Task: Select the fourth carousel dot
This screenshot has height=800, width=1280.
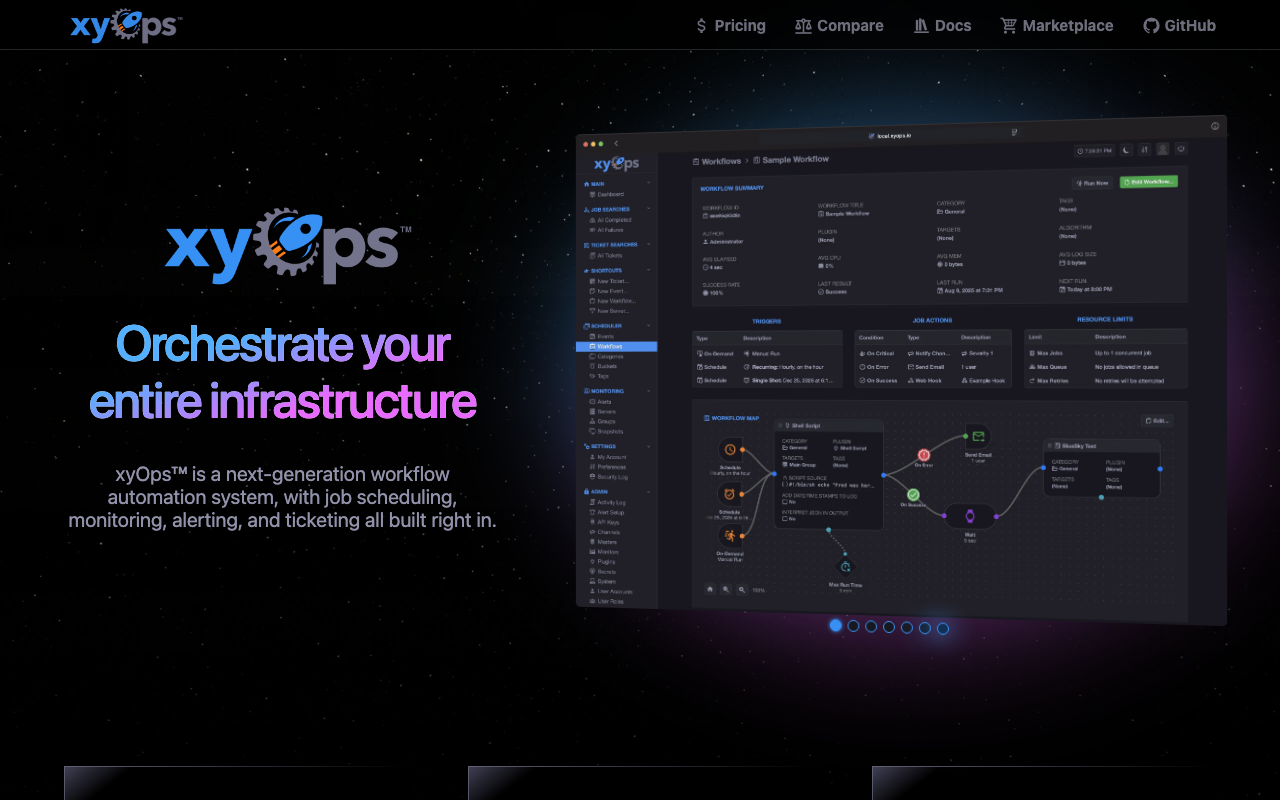Action: (x=889, y=627)
